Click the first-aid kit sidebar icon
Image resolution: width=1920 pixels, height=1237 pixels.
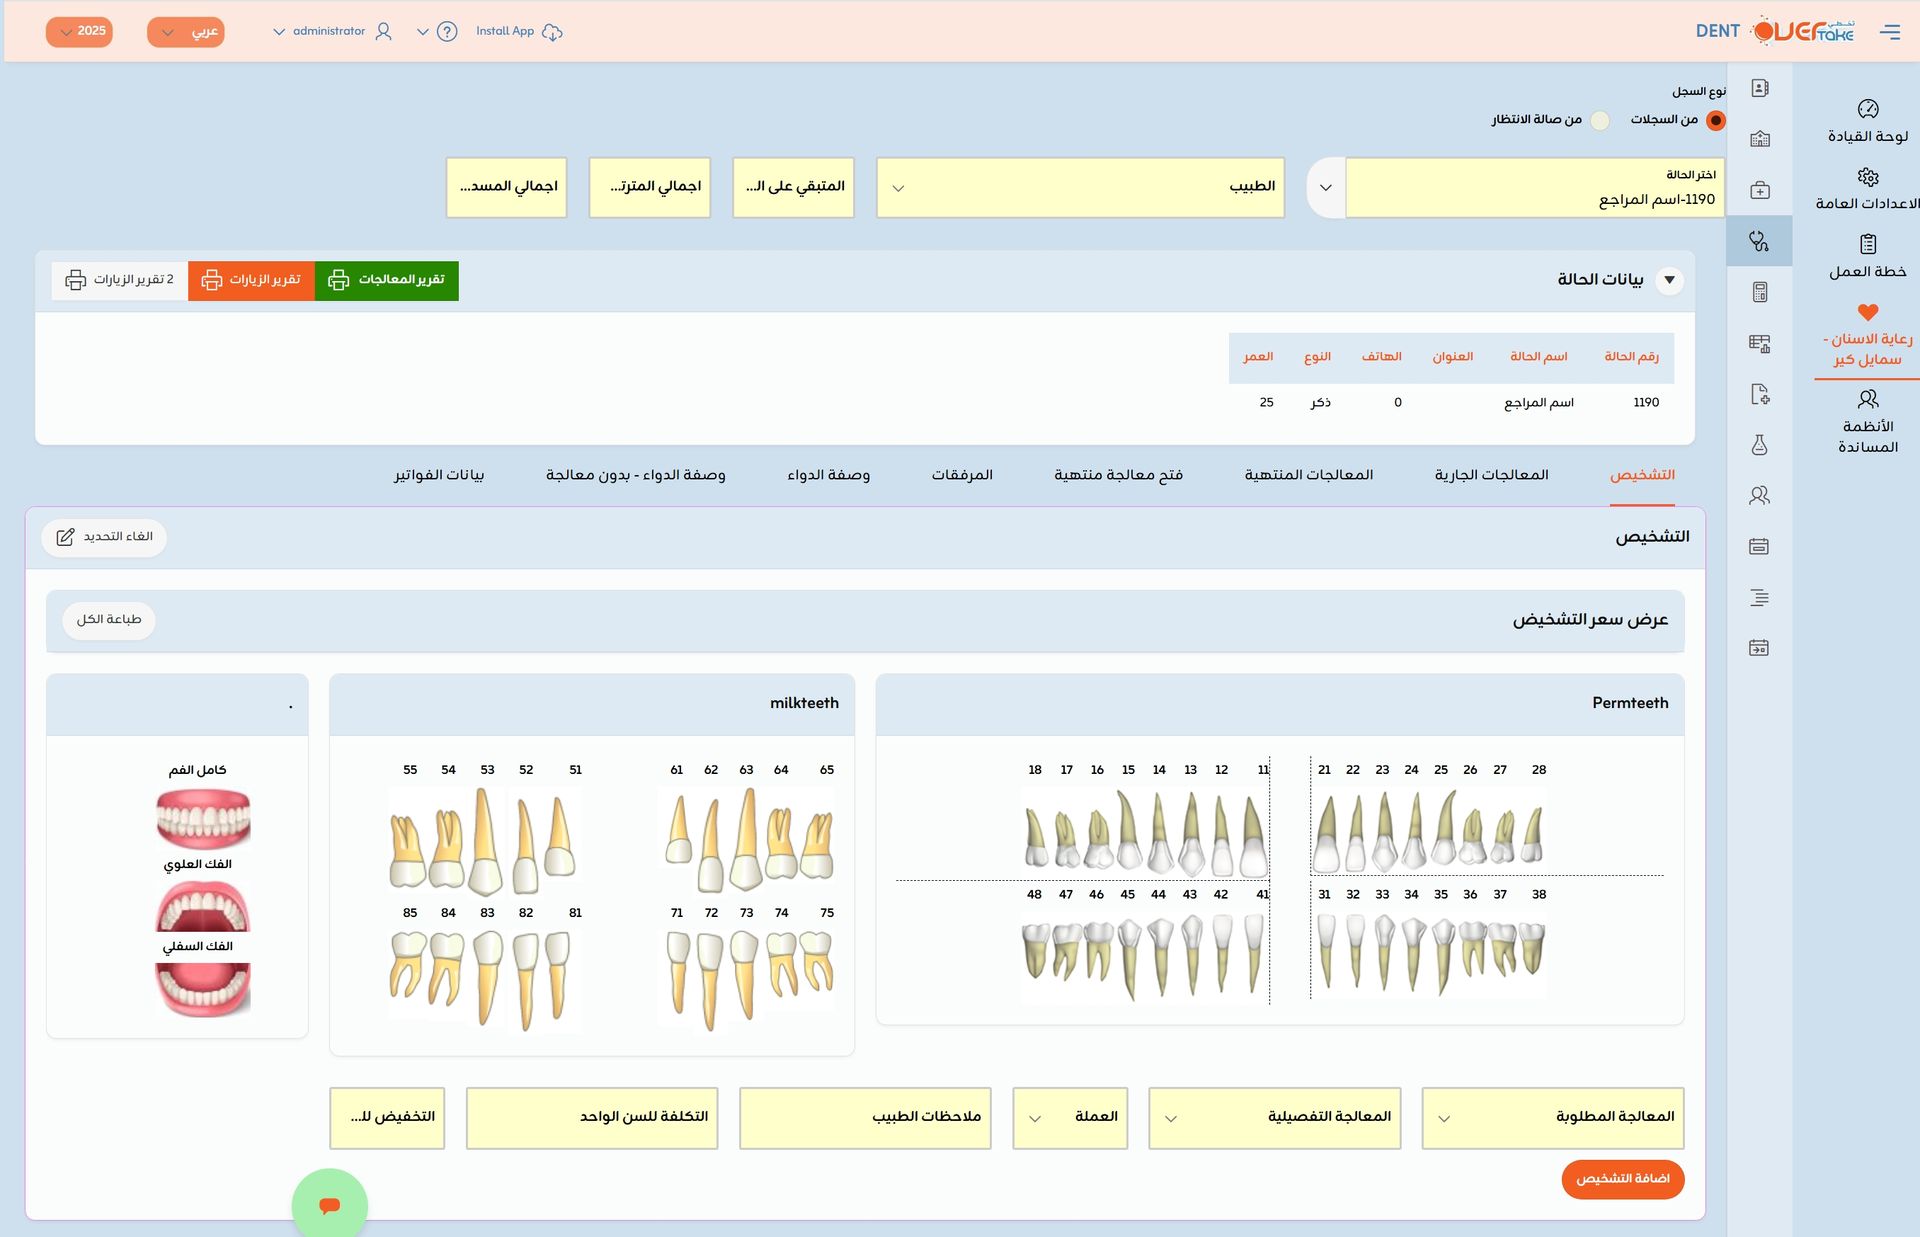(1759, 190)
